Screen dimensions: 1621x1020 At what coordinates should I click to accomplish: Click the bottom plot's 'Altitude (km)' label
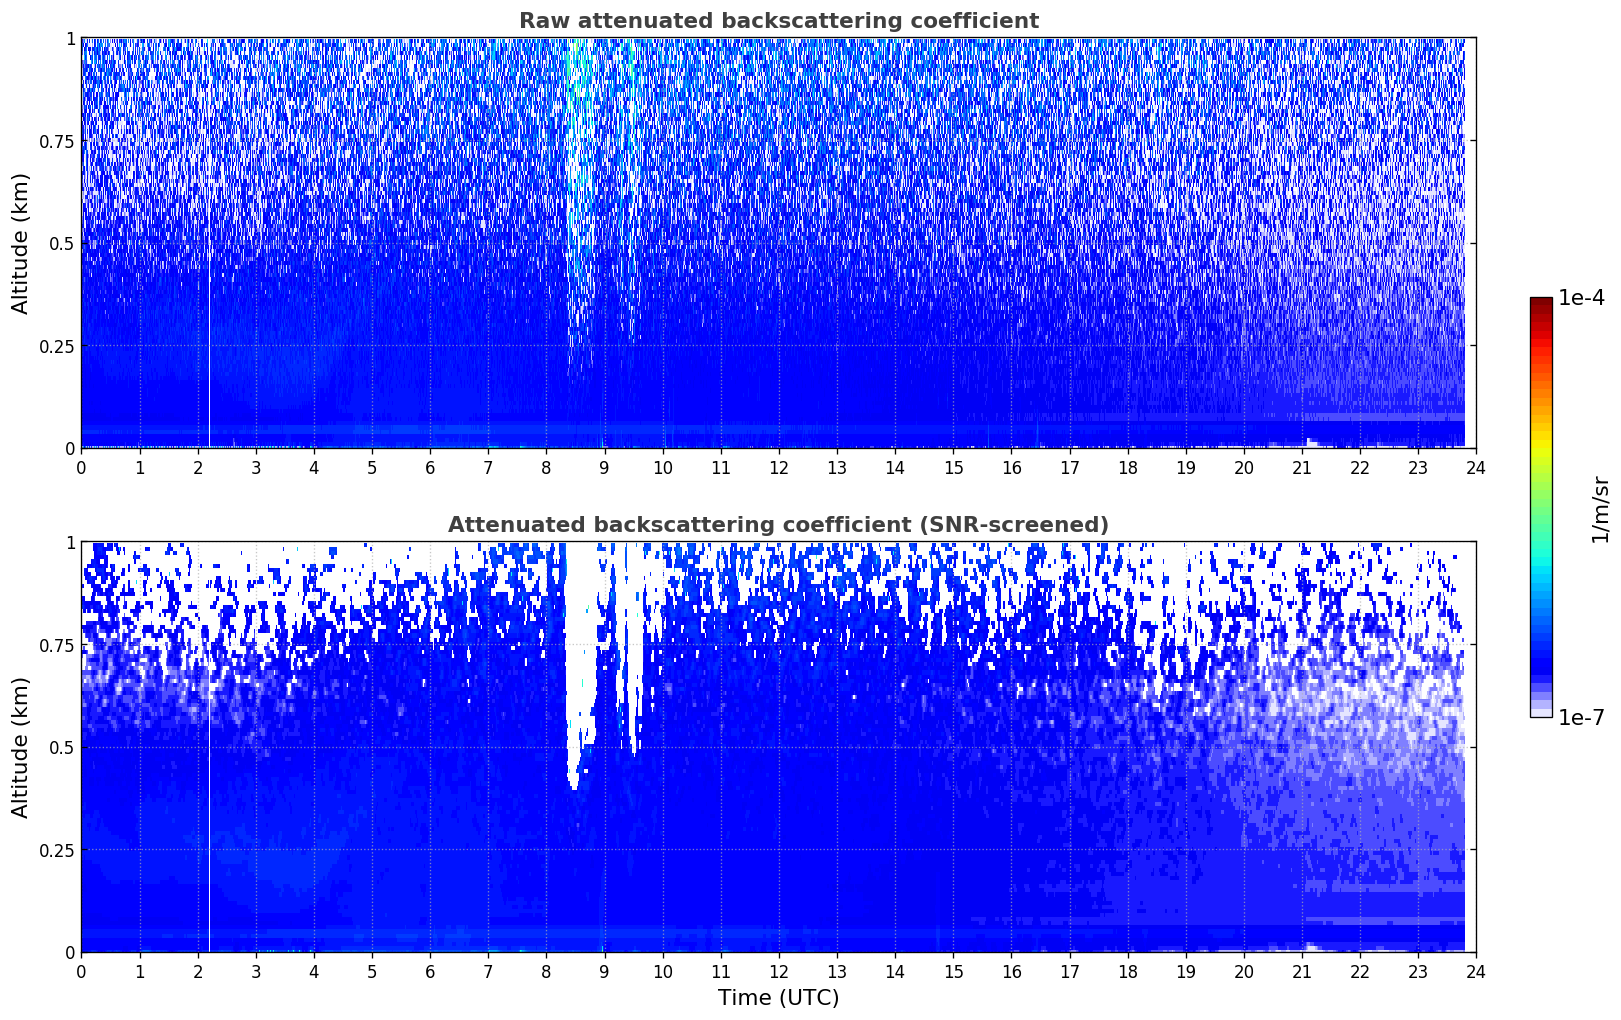coord(21,747)
